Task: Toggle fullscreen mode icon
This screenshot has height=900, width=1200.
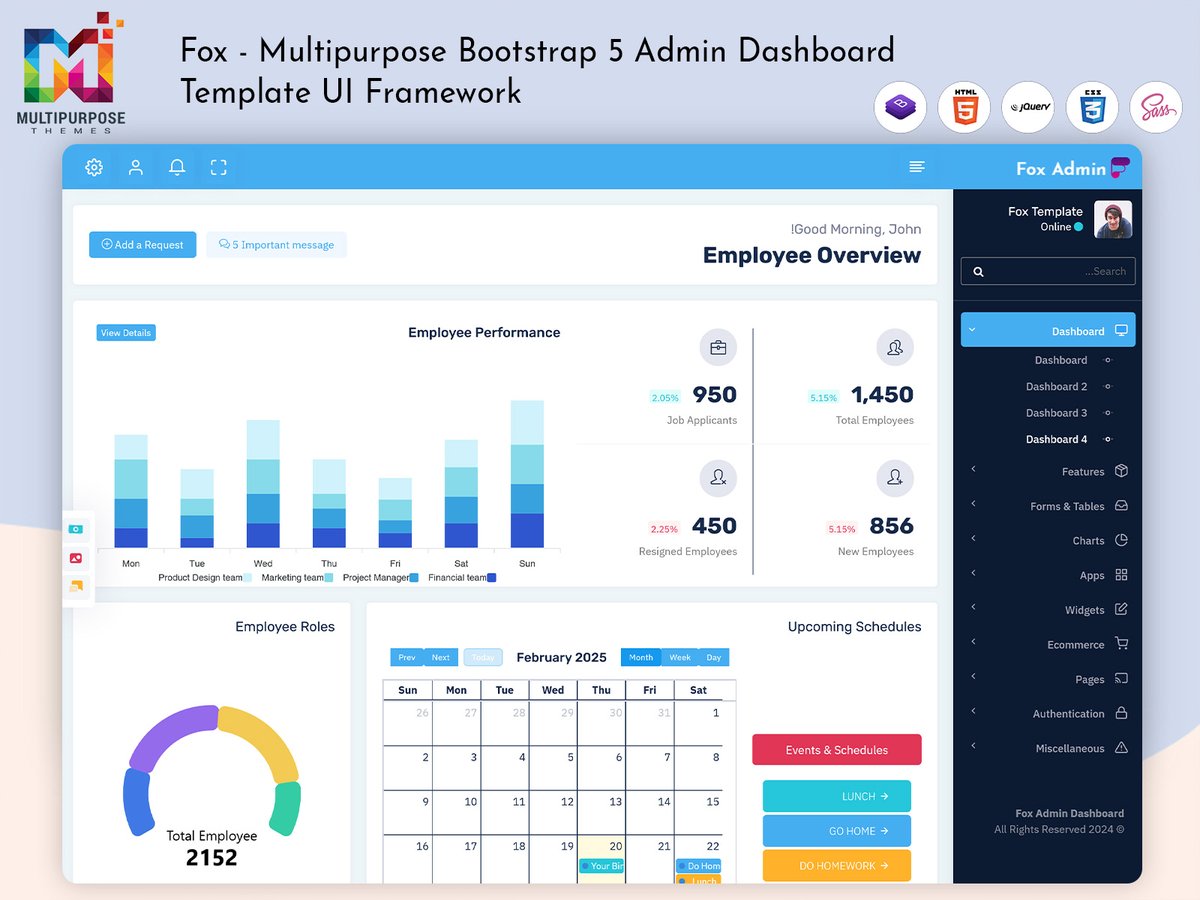Action: click(x=219, y=167)
